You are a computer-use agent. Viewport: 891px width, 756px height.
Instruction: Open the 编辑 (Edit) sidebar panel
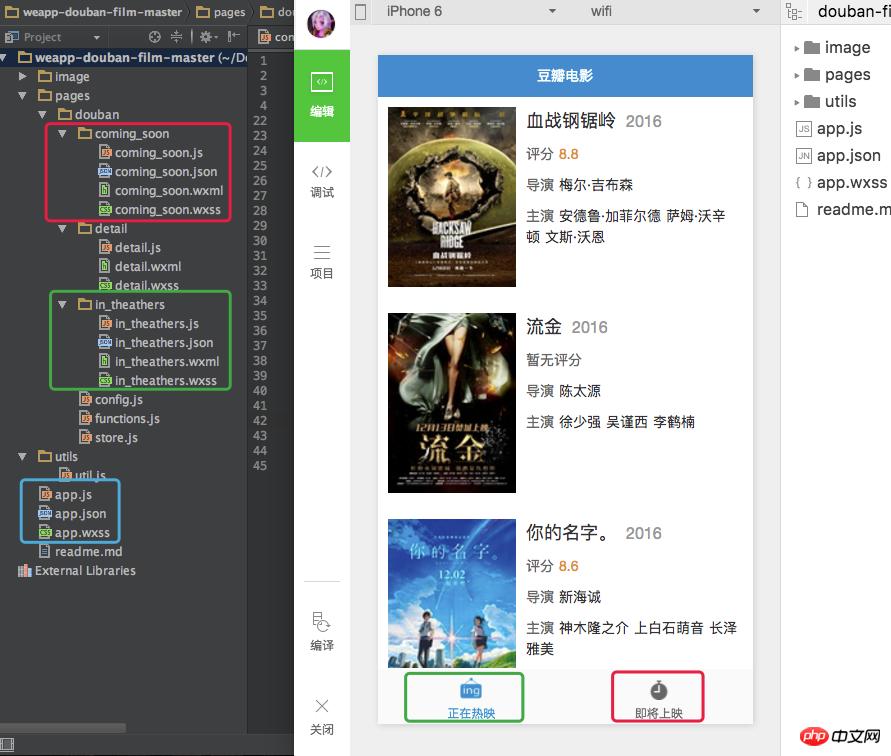(321, 94)
